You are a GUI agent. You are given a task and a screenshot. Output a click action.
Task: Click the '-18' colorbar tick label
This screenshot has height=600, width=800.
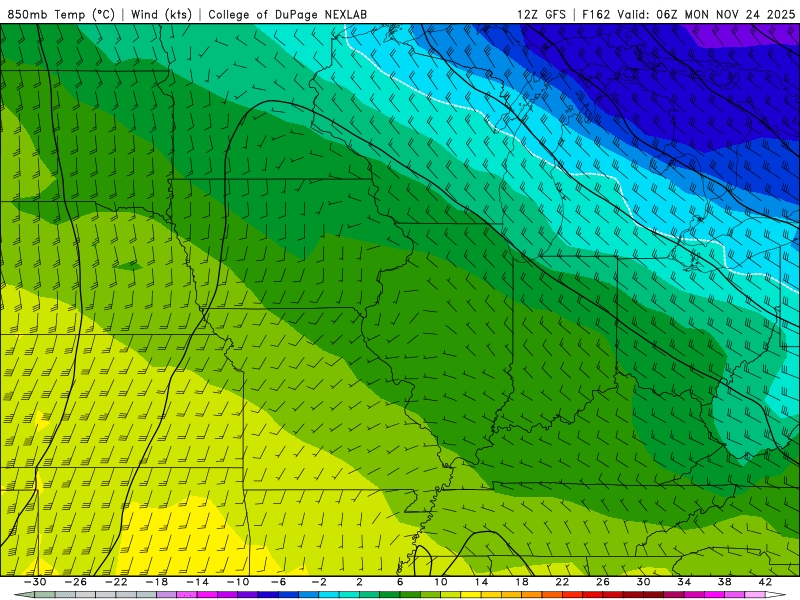pyautogui.click(x=157, y=582)
